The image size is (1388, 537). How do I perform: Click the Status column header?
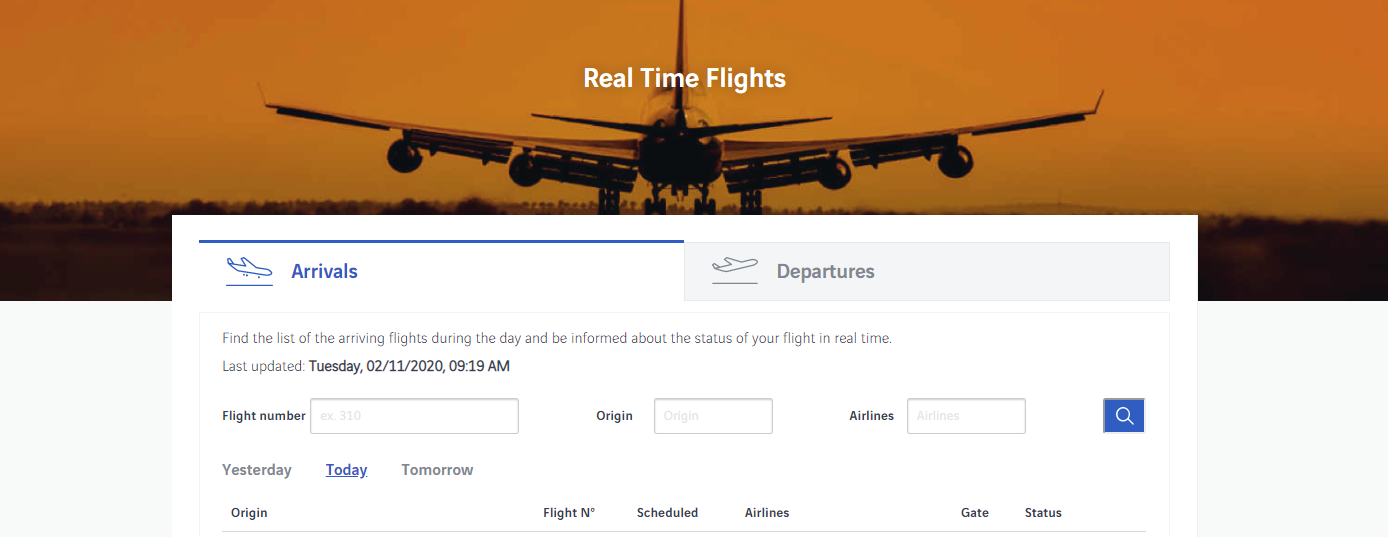(1043, 513)
